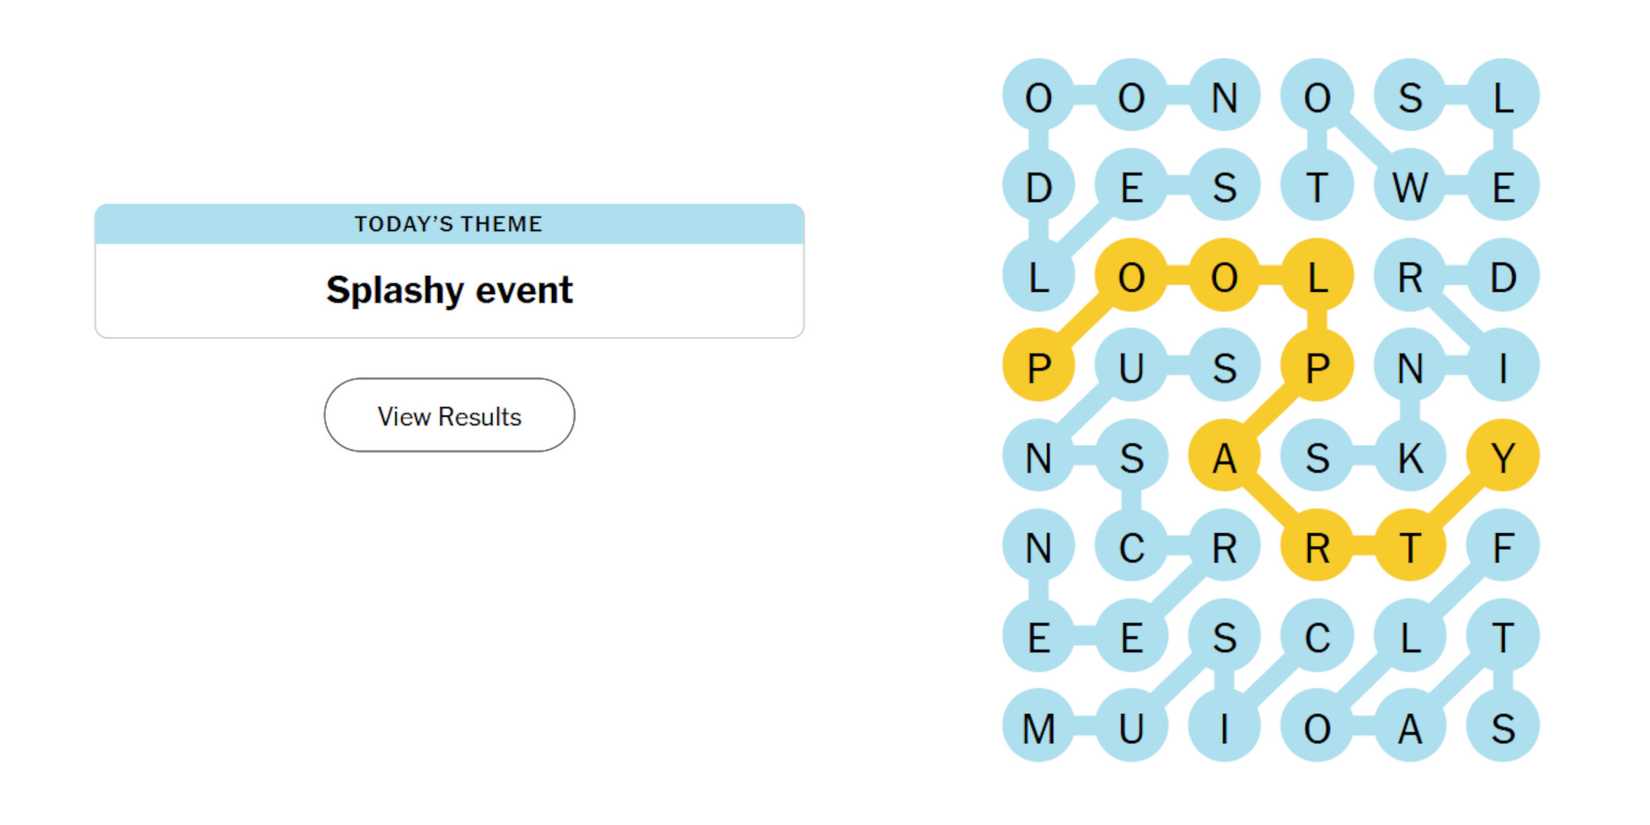Select the K tile next to the yellow Y
Screen dimensions: 1650x825
coord(1411,457)
